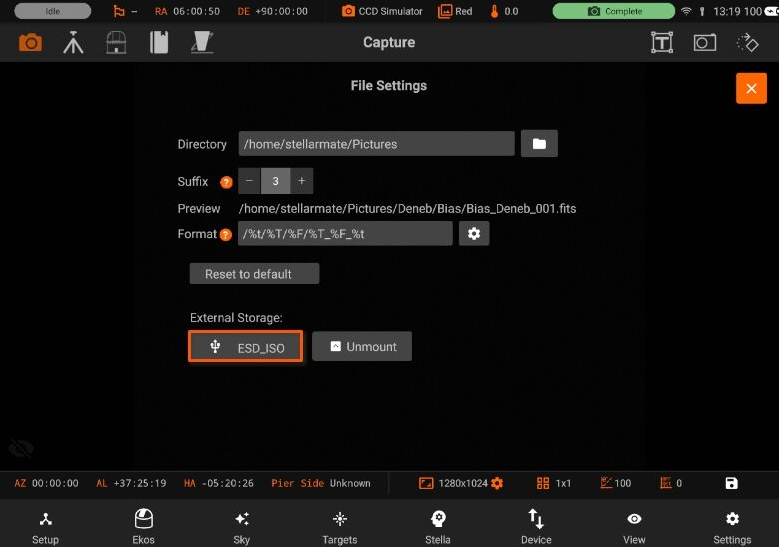The width and height of the screenshot is (779, 547).
Task: Click Reset to default button
Action: click(x=254, y=274)
